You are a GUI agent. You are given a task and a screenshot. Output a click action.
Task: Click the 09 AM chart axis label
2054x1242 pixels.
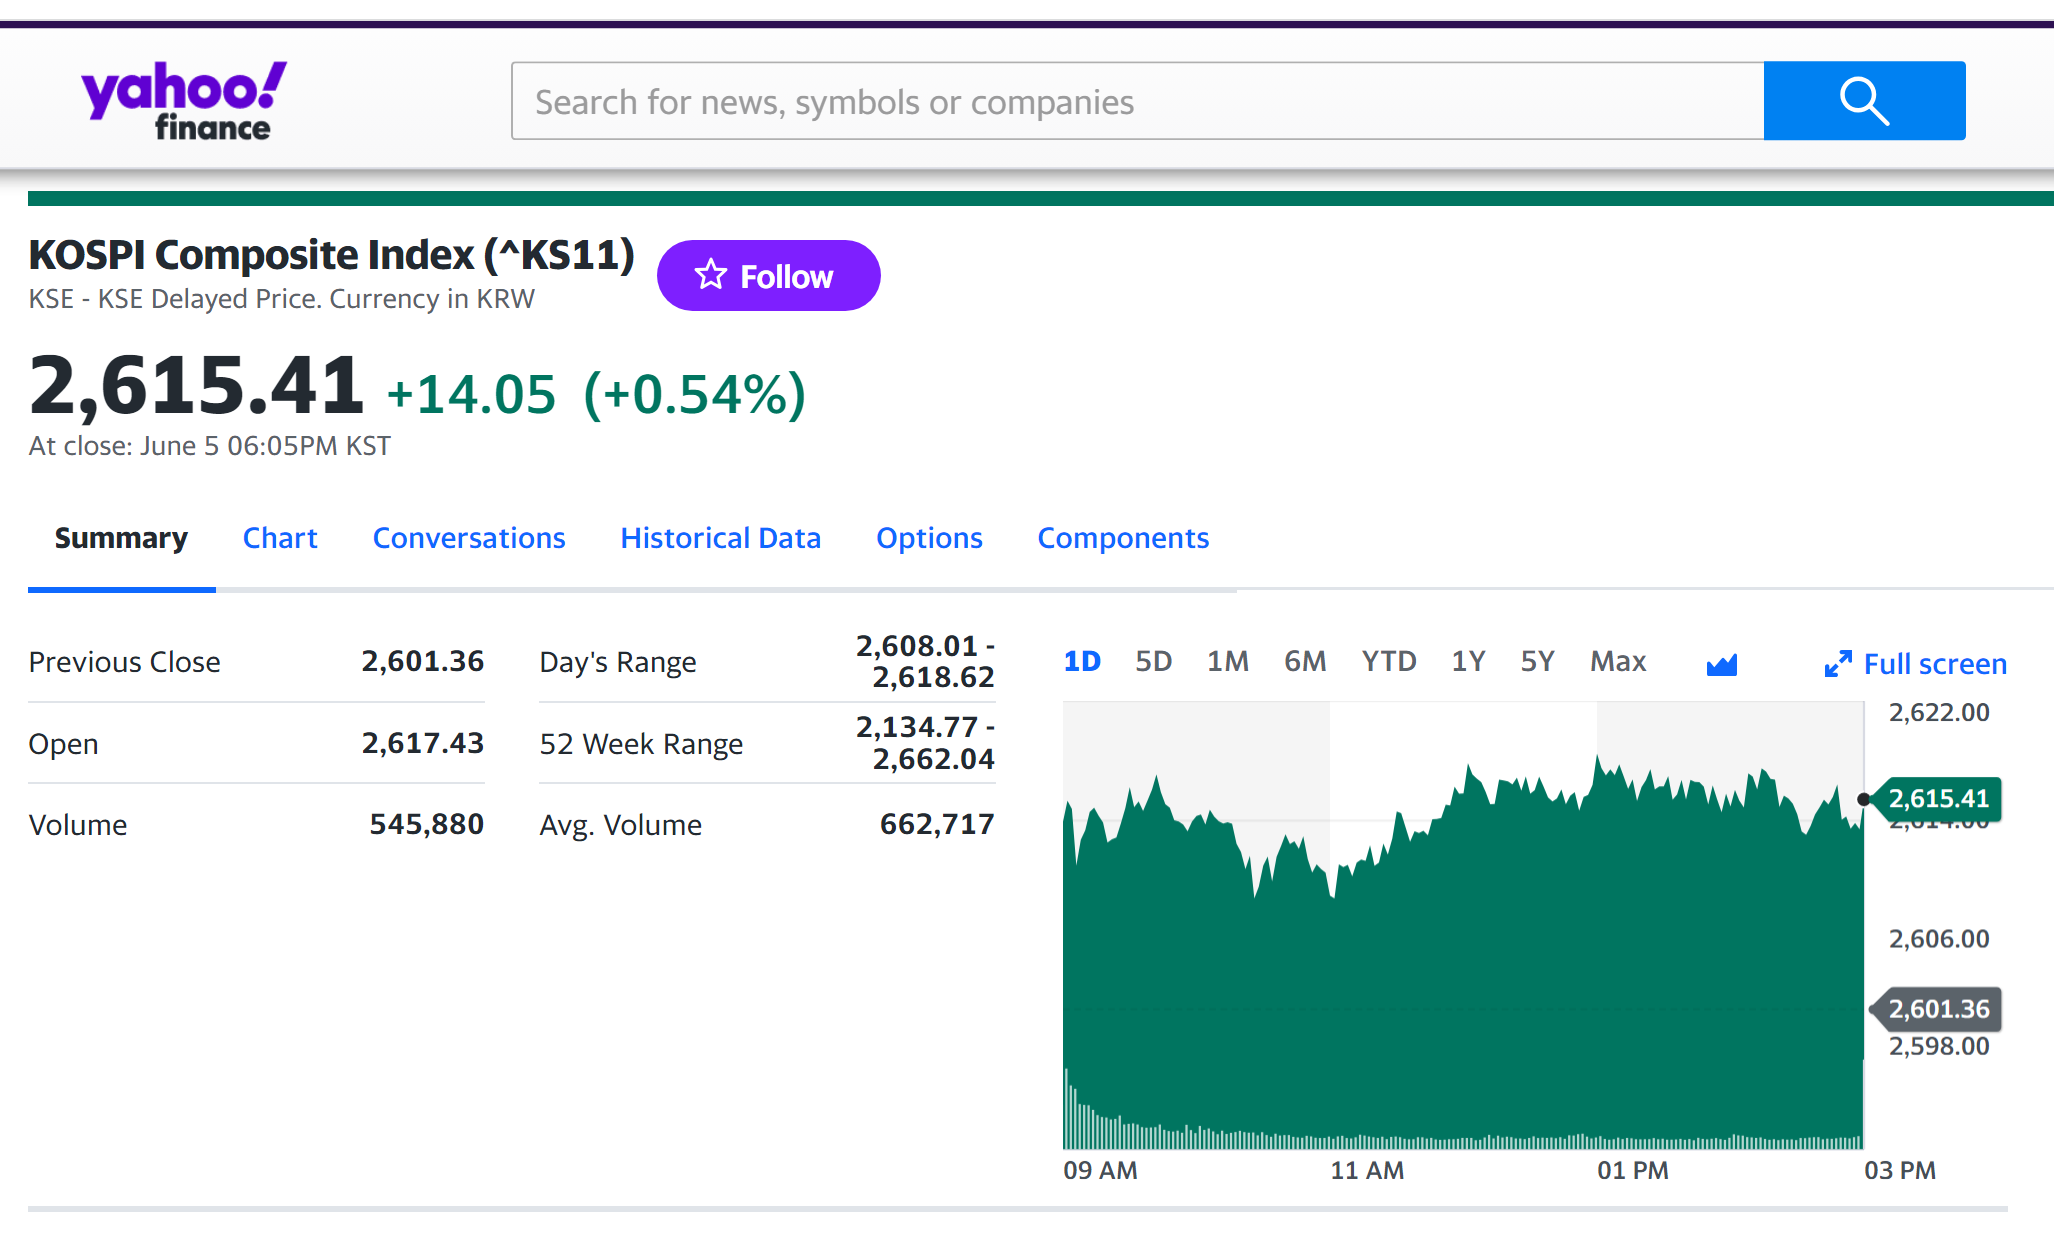click(1100, 1170)
